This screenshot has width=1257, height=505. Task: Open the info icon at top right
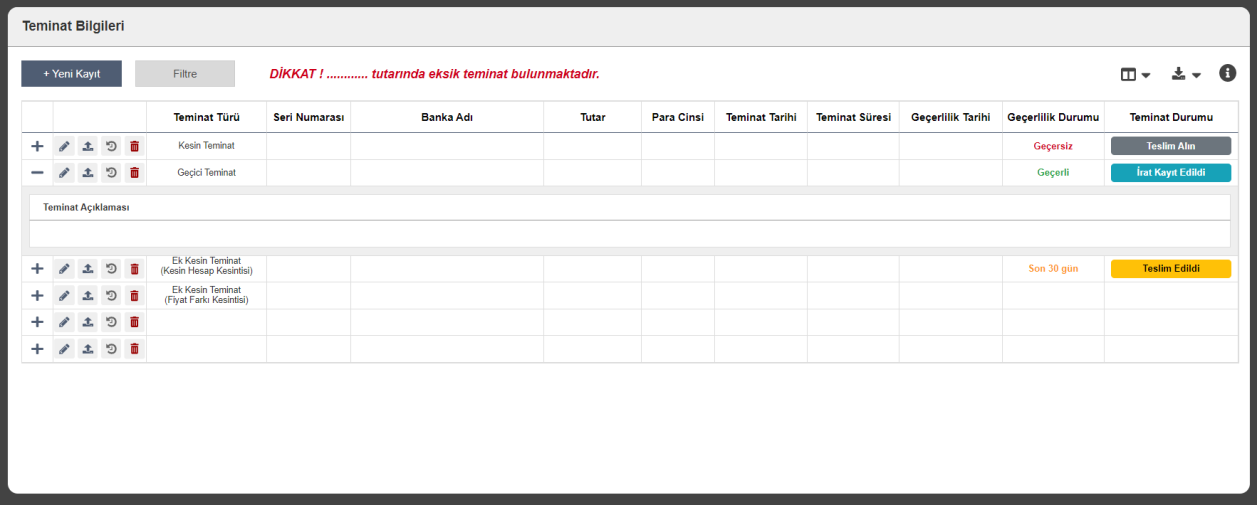point(1228,73)
